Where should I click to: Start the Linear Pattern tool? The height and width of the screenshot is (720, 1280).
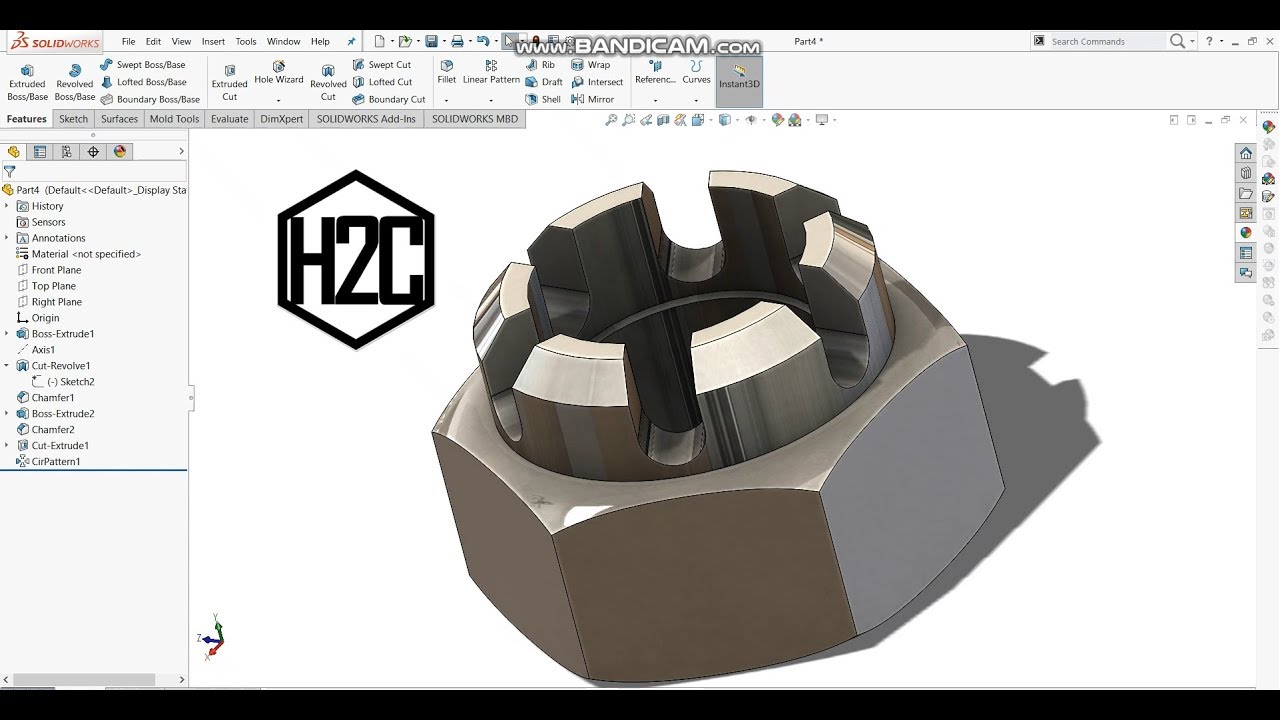(x=491, y=72)
